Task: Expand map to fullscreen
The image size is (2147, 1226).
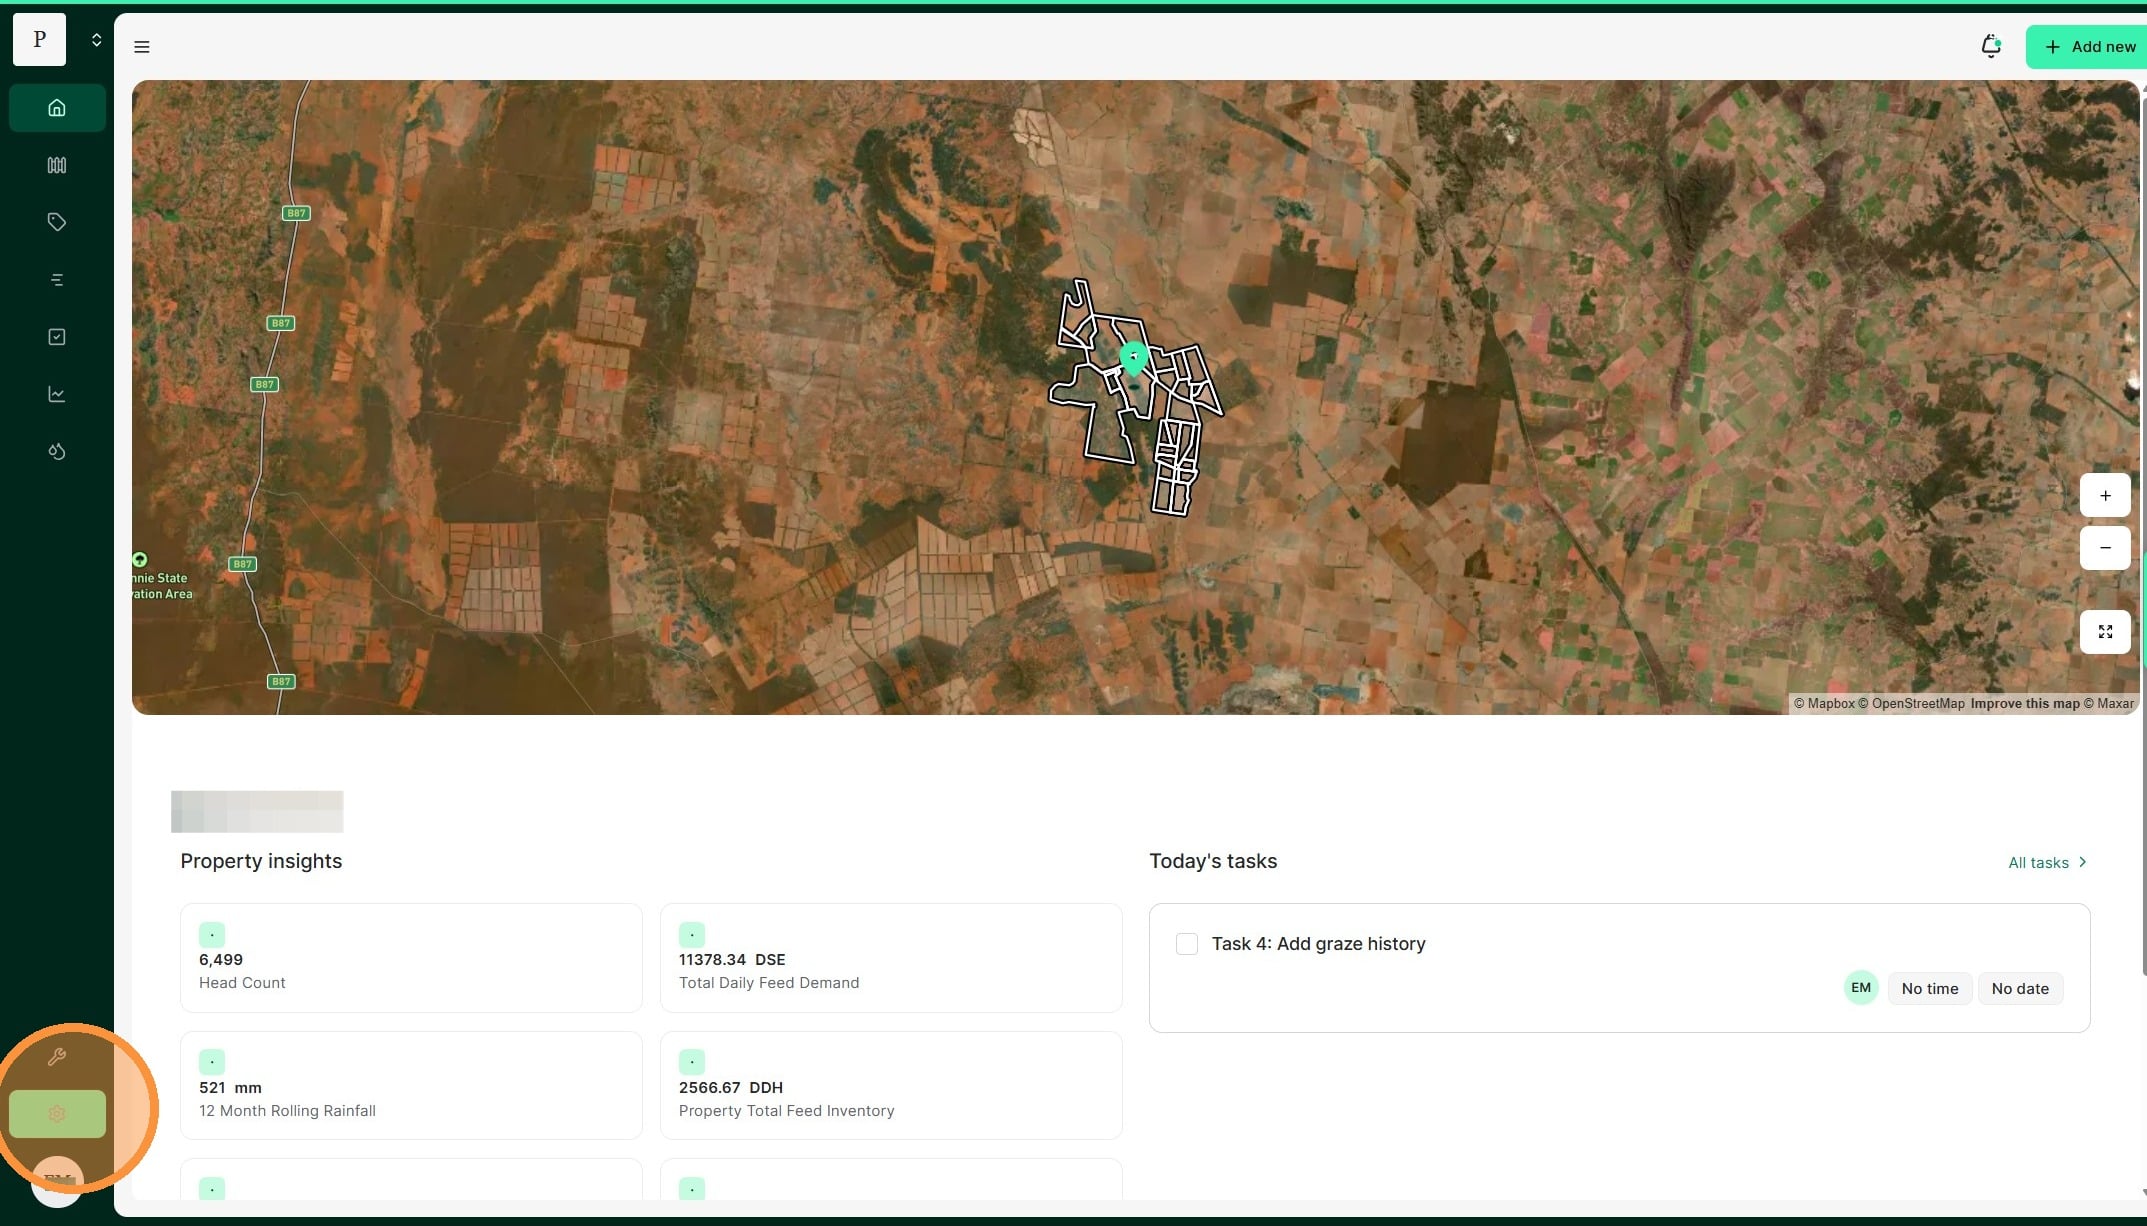Action: (2104, 632)
